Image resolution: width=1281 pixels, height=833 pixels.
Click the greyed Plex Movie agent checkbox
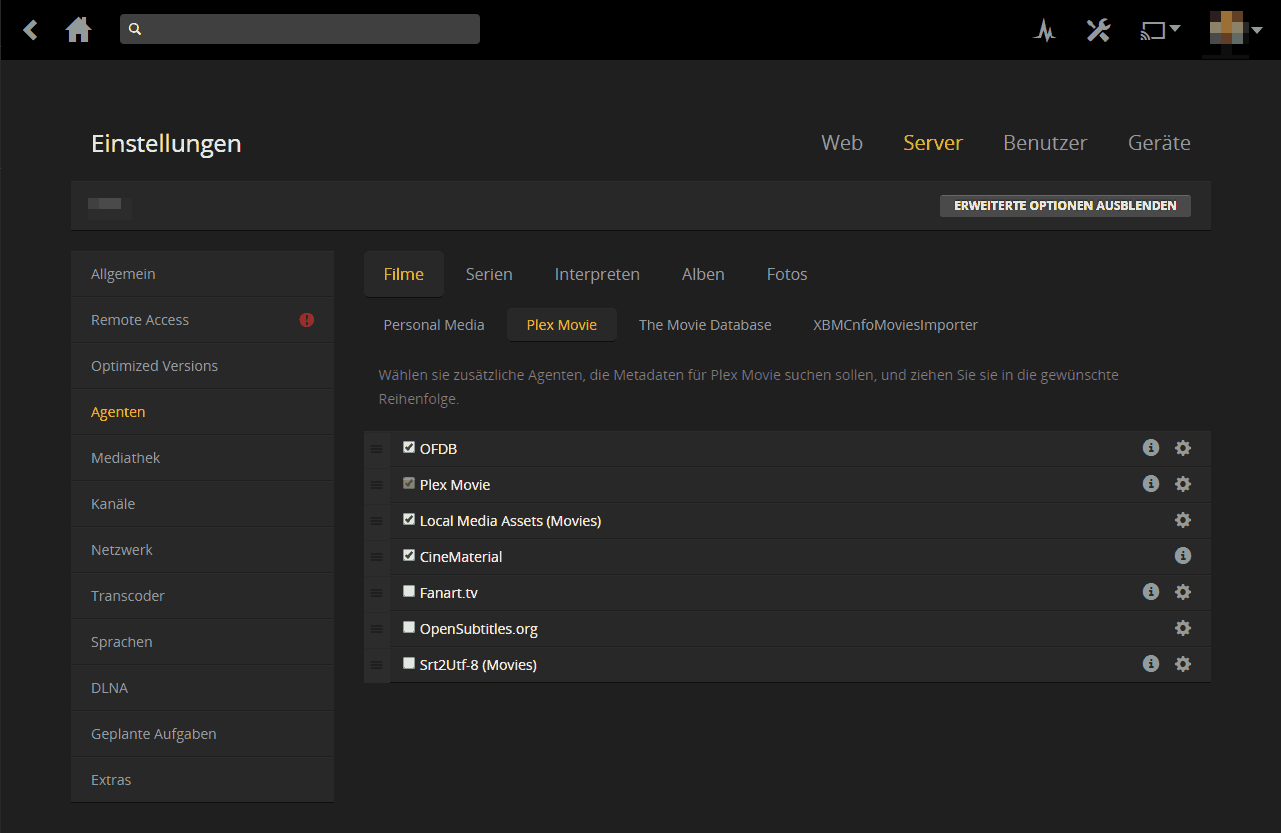click(x=409, y=484)
